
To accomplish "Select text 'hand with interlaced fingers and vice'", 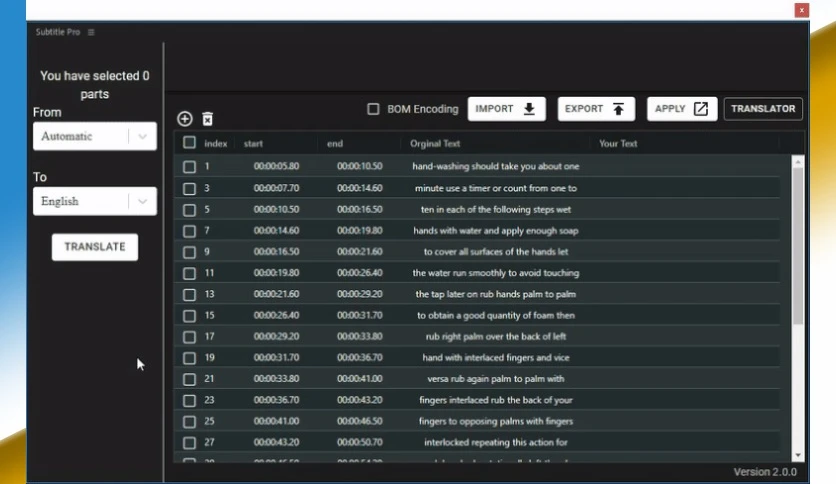I will tap(496, 358).
